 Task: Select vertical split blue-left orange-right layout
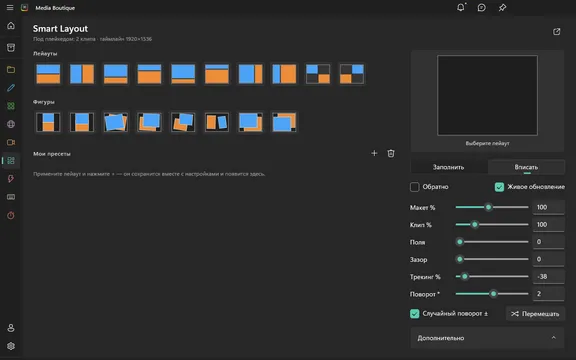[x=82, y=74]
